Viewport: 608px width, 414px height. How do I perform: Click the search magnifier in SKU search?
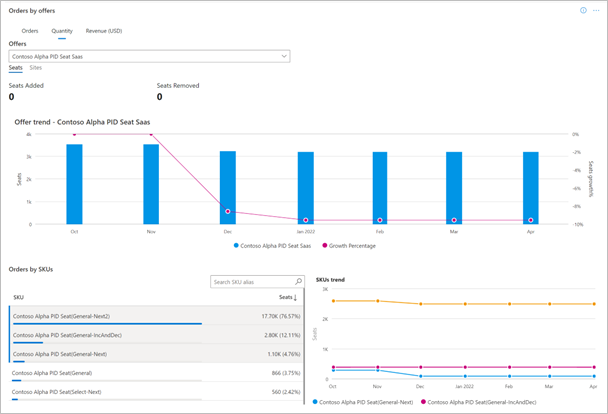pos(298,281)
